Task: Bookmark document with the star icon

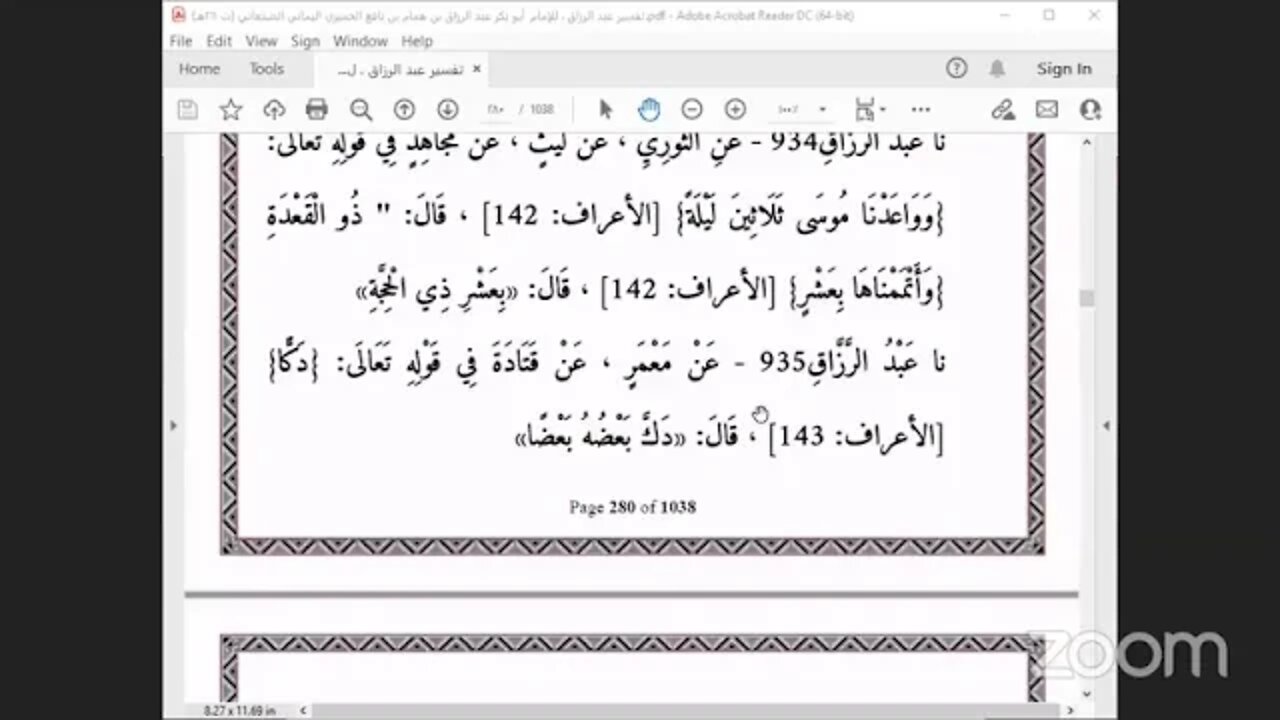Action: coord(231,110)
